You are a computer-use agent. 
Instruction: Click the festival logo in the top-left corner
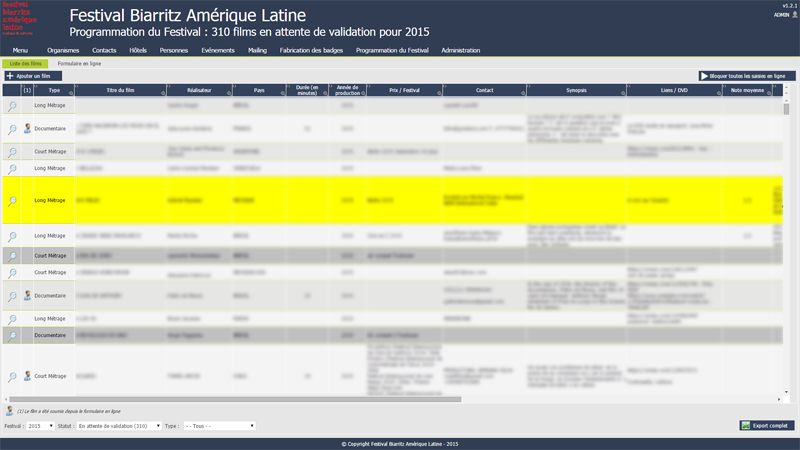point(19,18)
